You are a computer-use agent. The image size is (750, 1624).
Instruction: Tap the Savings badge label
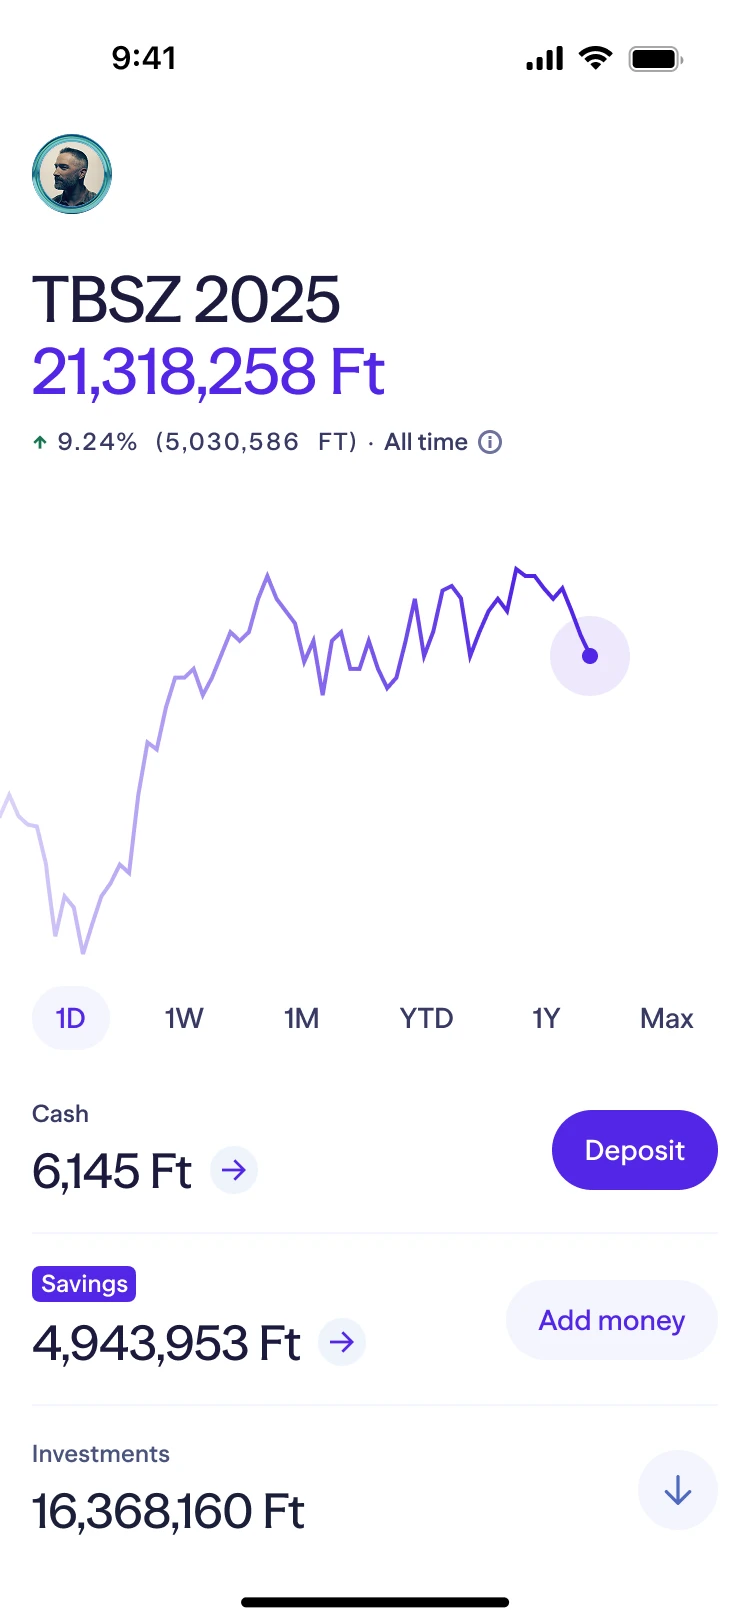click(84, 1284)
